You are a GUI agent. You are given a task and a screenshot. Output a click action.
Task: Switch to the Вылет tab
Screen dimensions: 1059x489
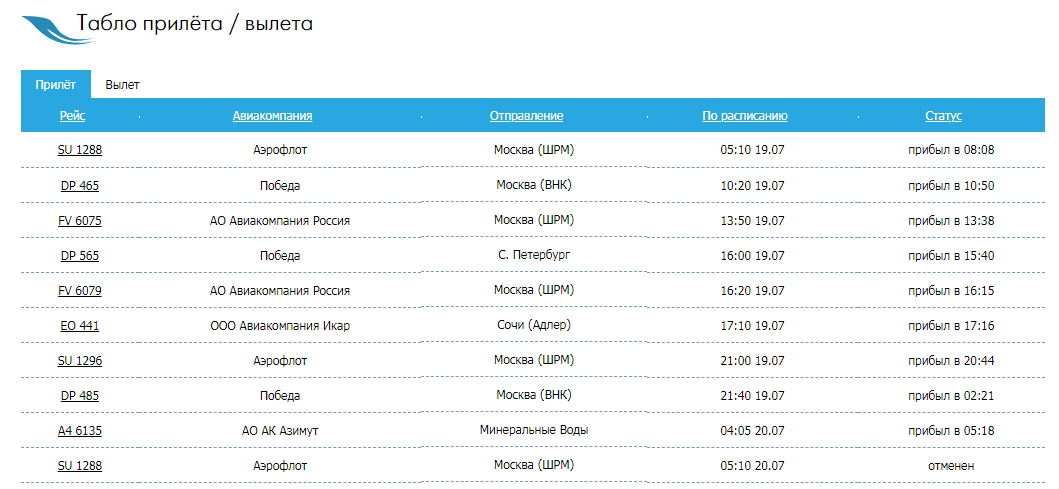[122, 85]
